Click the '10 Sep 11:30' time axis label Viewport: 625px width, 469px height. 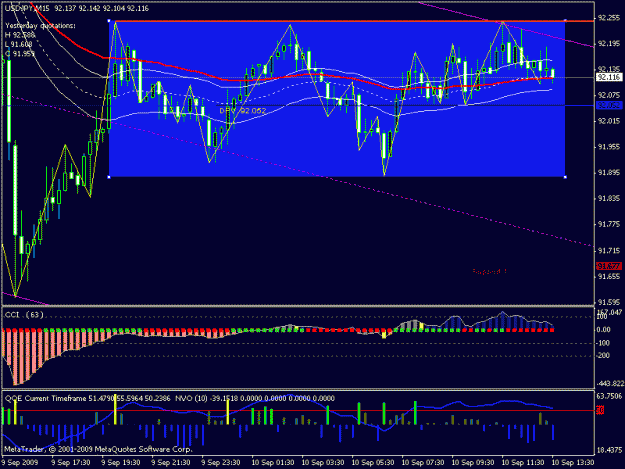[523, 462]
